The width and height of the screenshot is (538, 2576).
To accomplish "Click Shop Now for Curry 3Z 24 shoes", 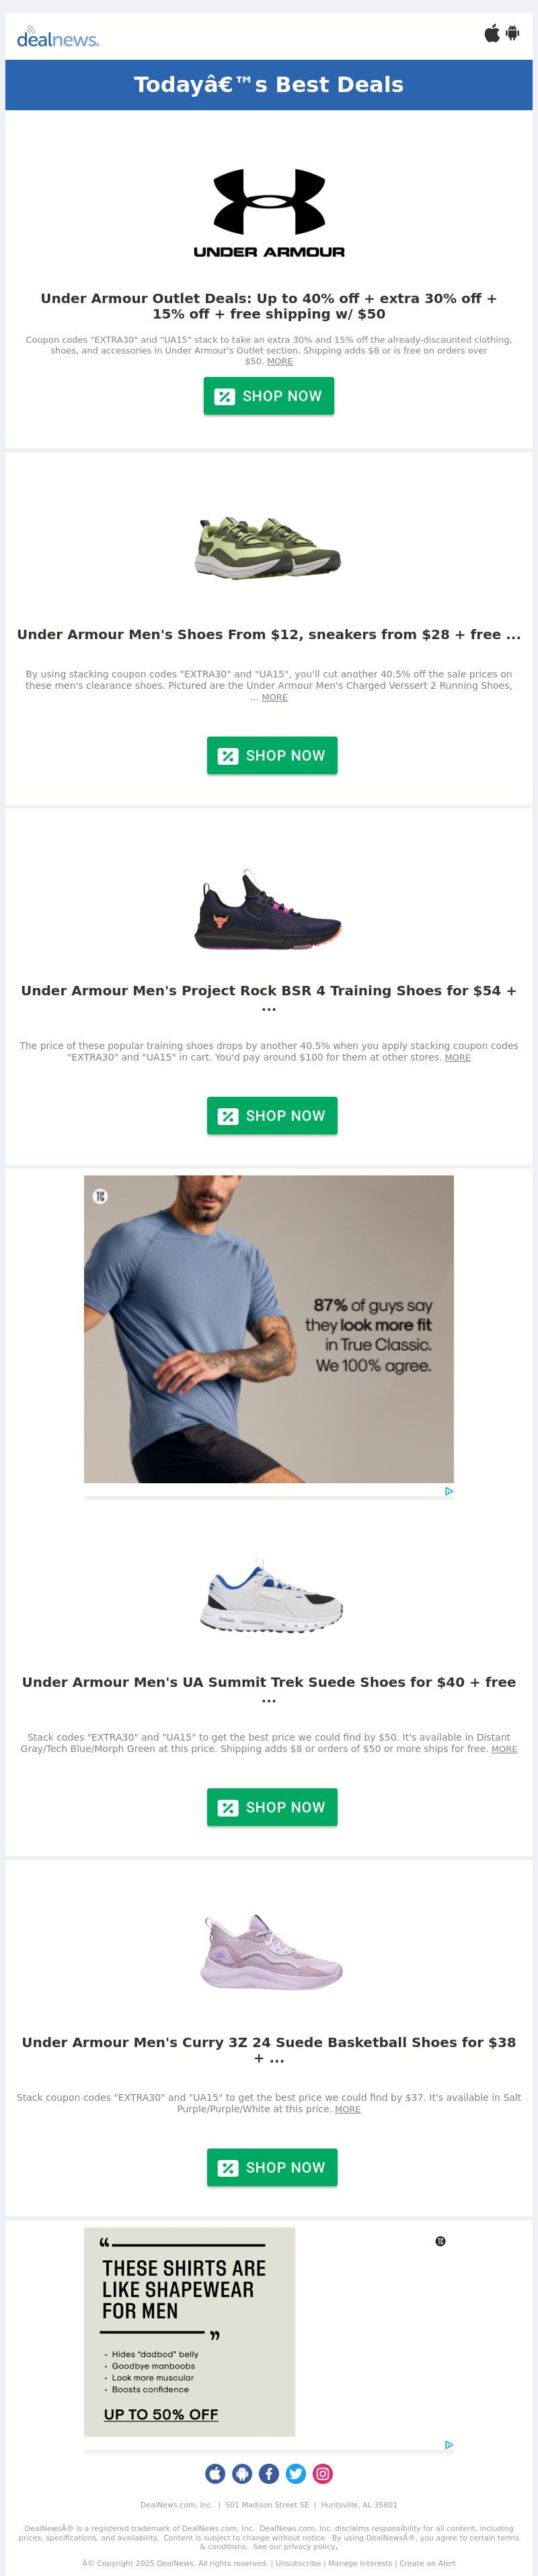I will click(272, 2167).
